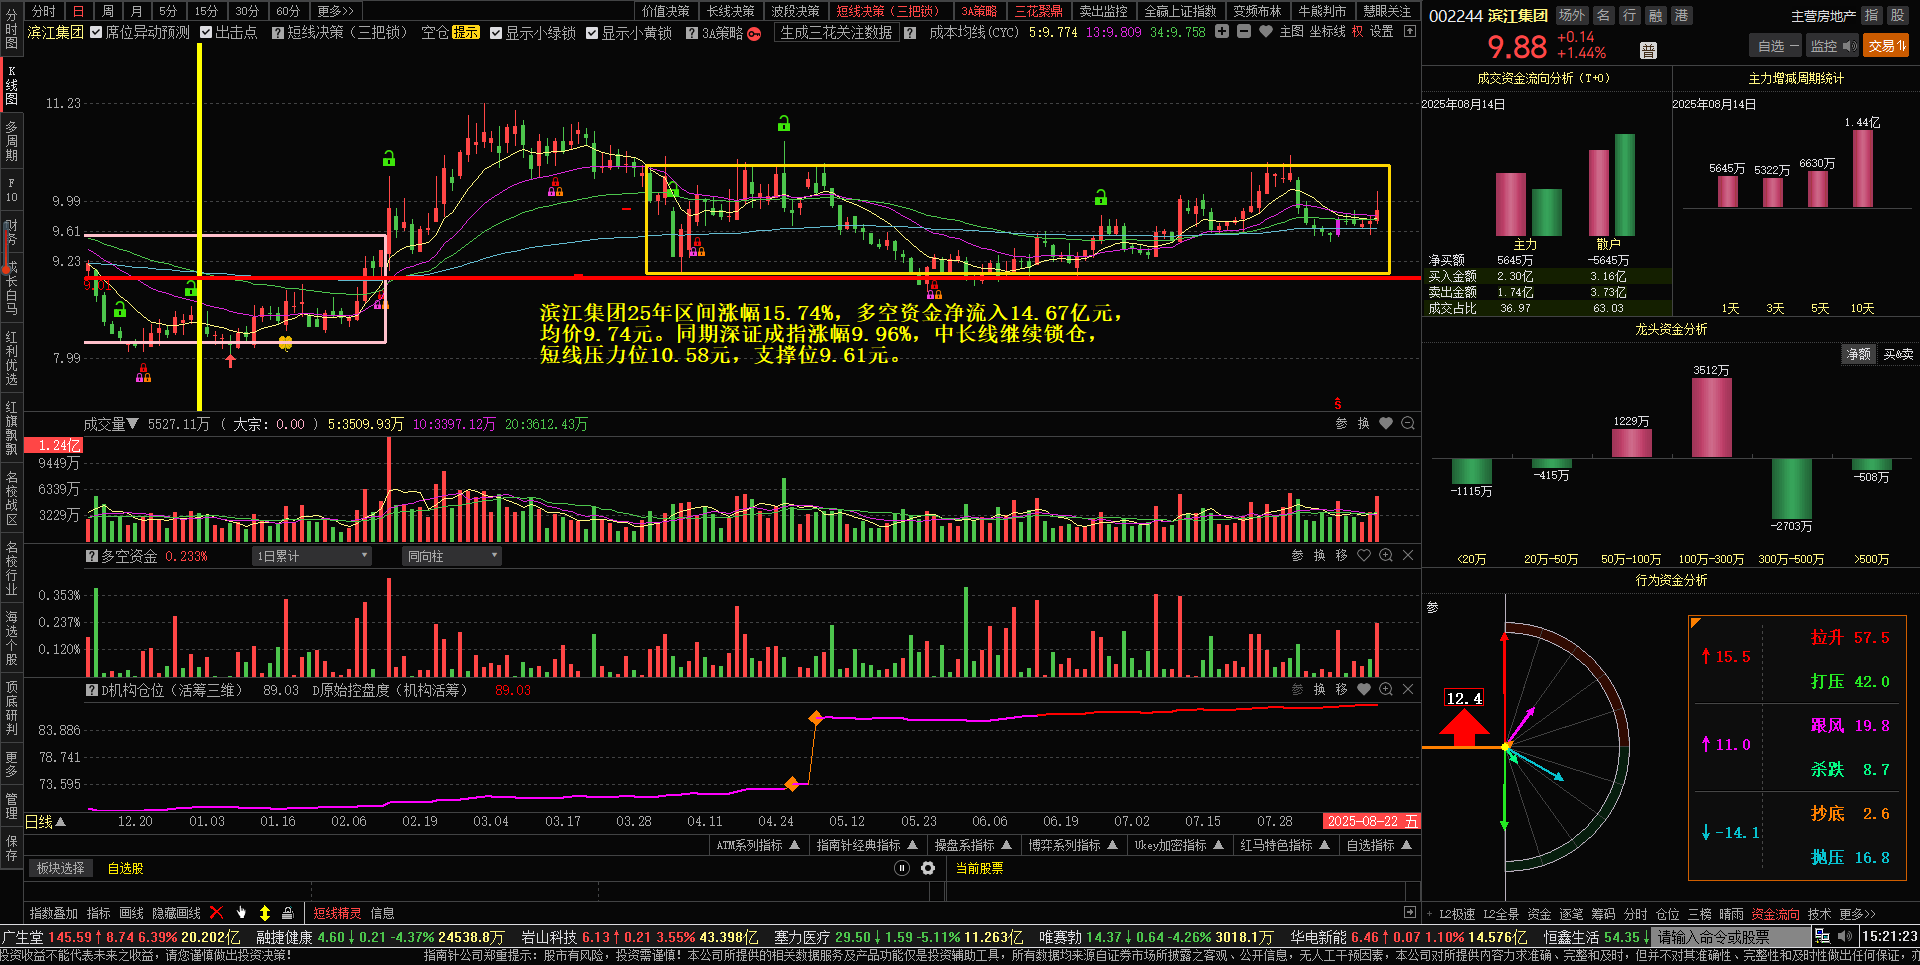Switch to 5分 period tab

168,11
